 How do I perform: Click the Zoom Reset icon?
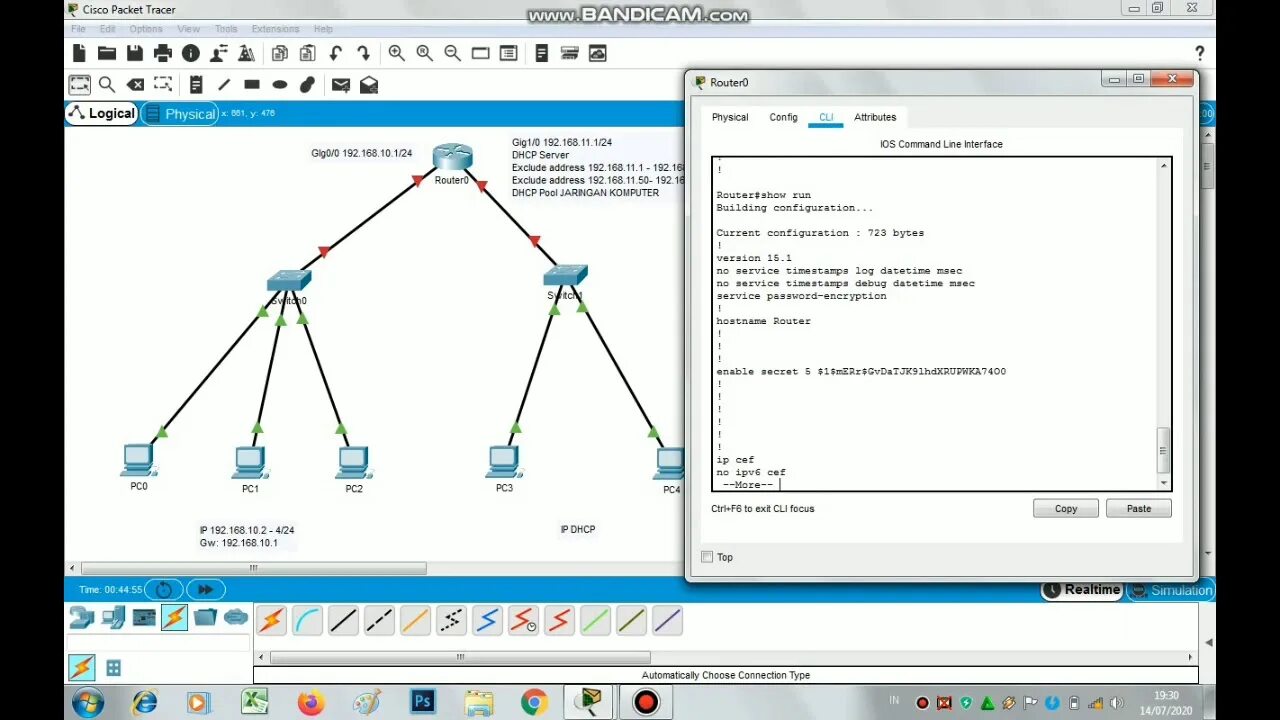point(425,53)
